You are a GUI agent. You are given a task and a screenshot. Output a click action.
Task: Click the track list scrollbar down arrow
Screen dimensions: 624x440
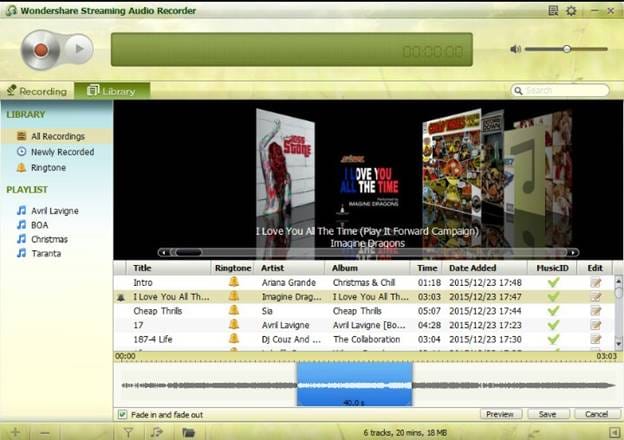[x=618, y=344]
